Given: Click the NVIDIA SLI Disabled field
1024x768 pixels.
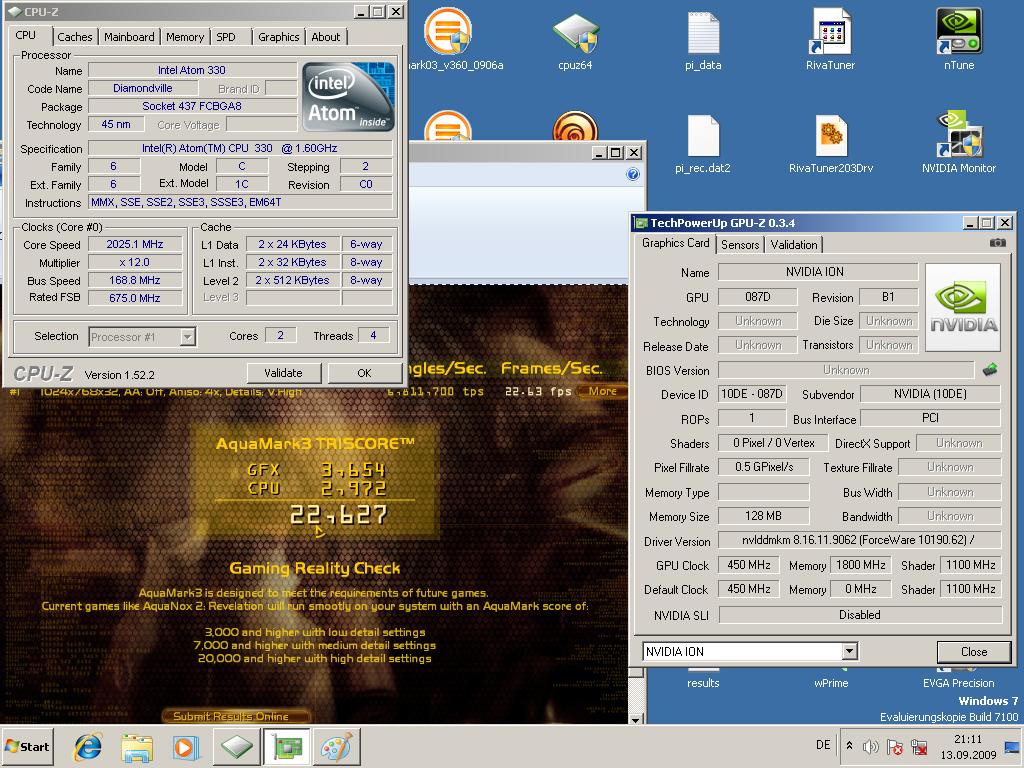Looking at the screenshot, I should point(860,615).
